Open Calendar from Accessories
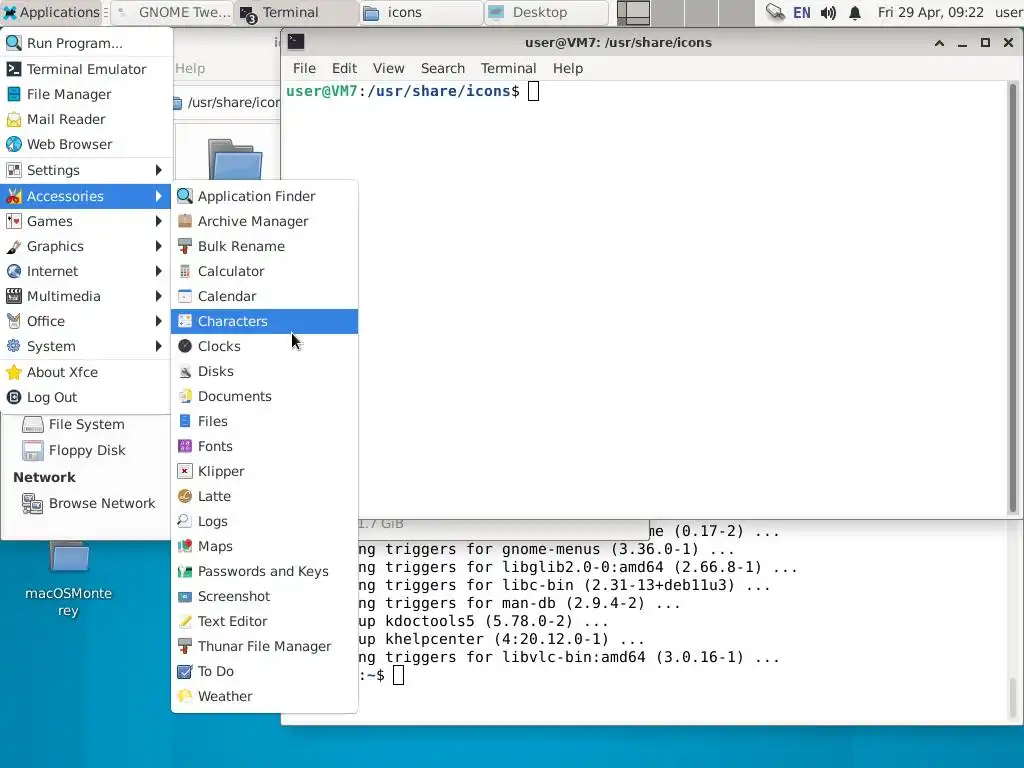This screenshot has width=1024, height=768. [264, 296]
